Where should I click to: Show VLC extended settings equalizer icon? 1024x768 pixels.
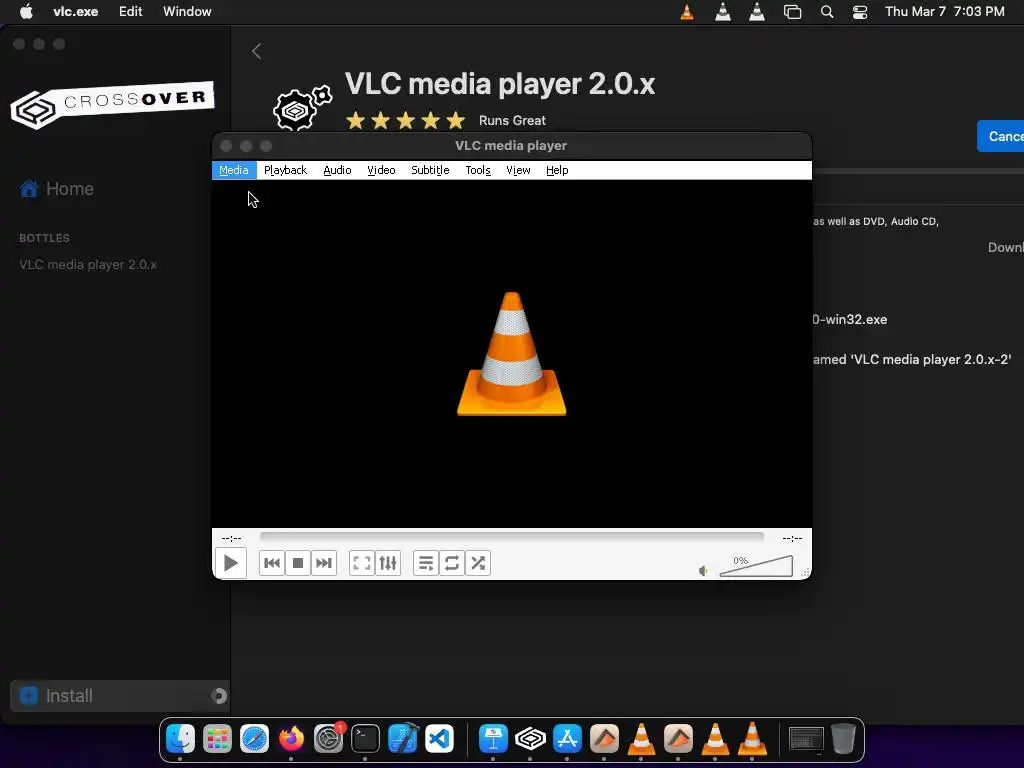pyautogui.click(x=388, y=563)
